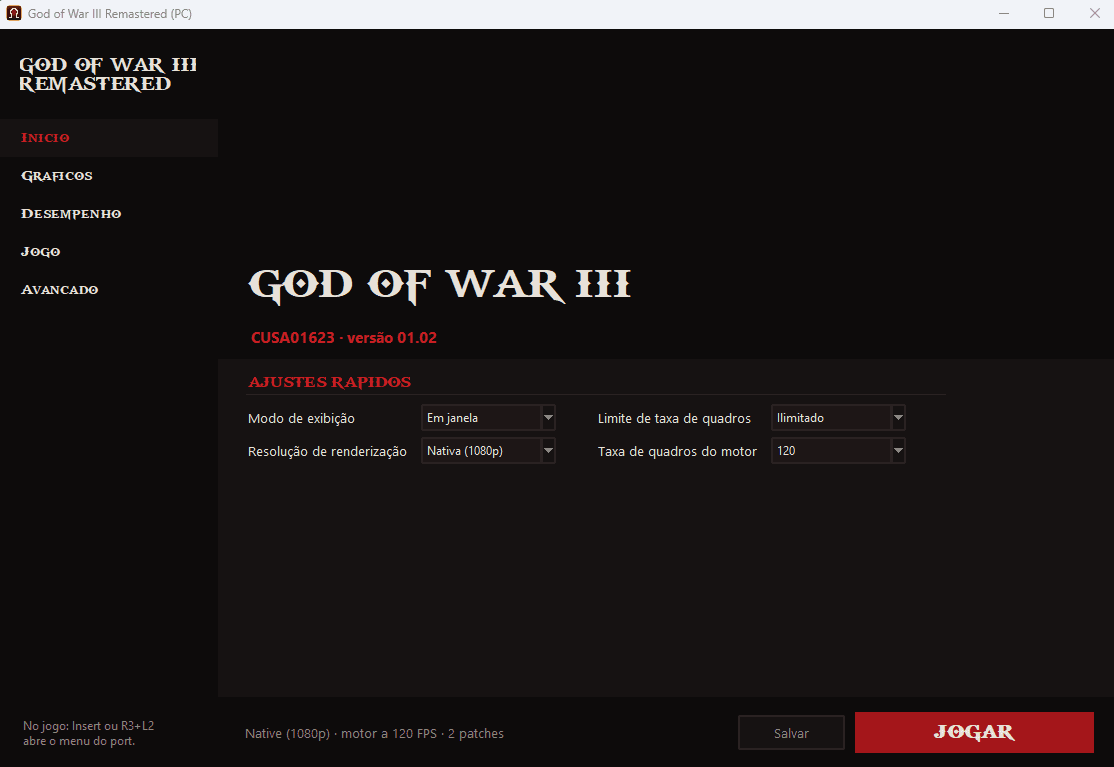Expand the Limite de taxa de quadros dropdown

(x=838, y=418)
